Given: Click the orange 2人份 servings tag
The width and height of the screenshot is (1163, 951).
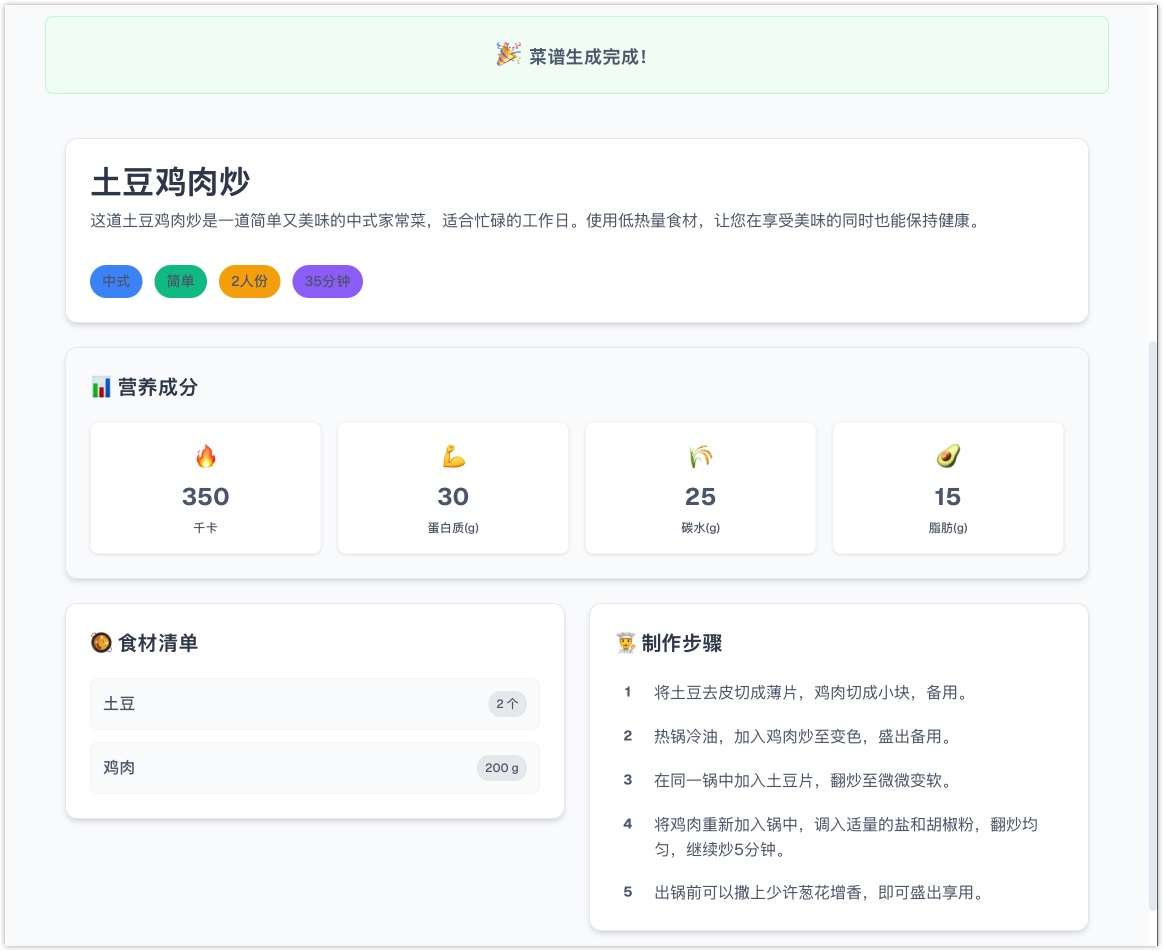Looking at the screenshot, I should pos(249,281).
